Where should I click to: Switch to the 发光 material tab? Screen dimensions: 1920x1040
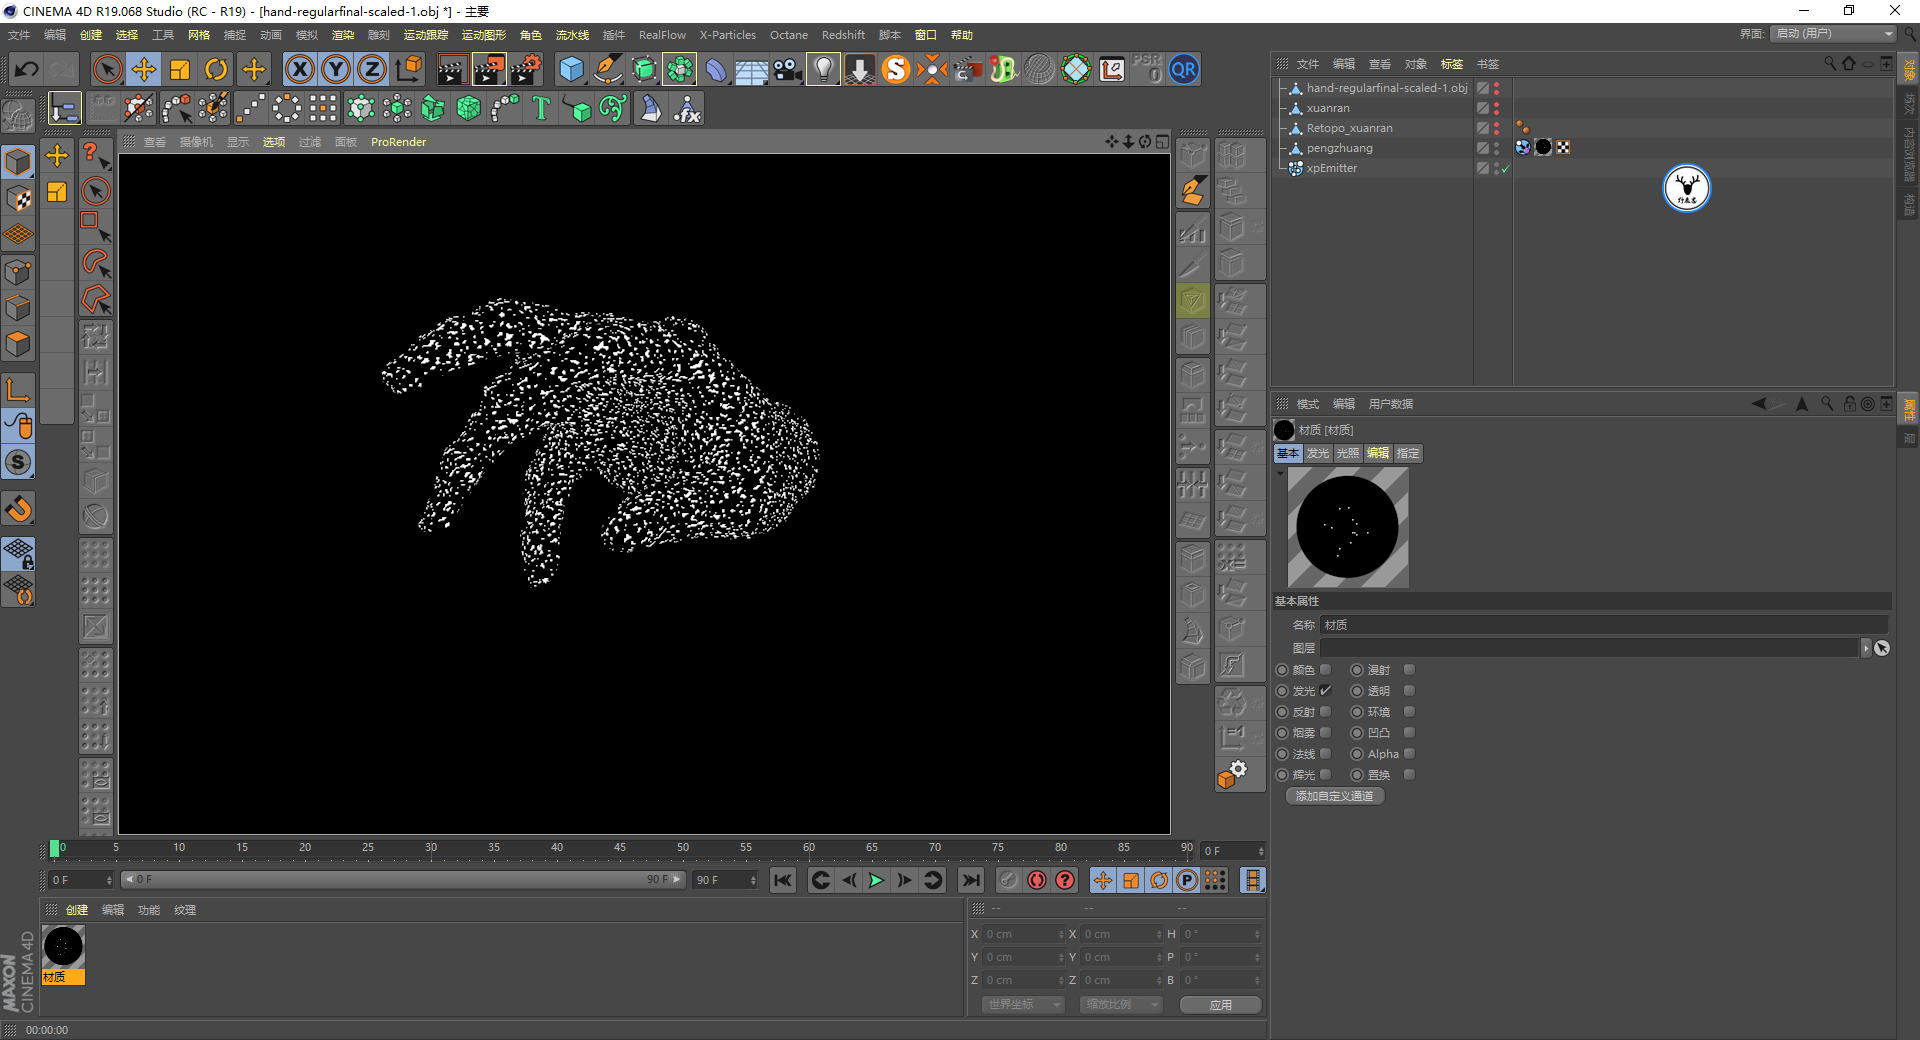(x=1317, y=453)
